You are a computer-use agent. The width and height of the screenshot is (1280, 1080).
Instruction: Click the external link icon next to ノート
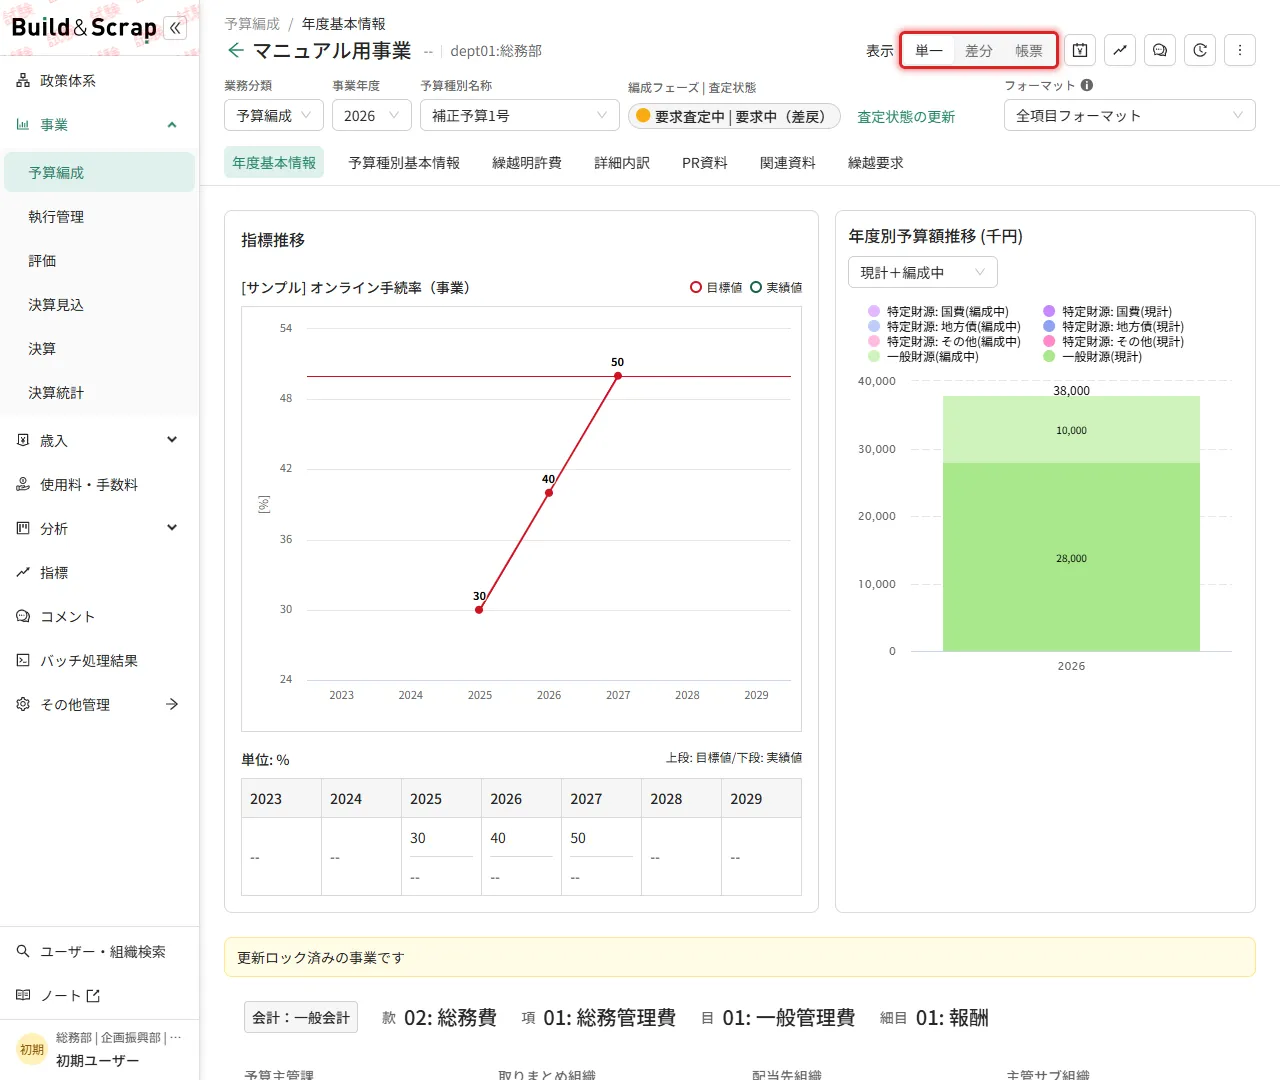(94, 995)
